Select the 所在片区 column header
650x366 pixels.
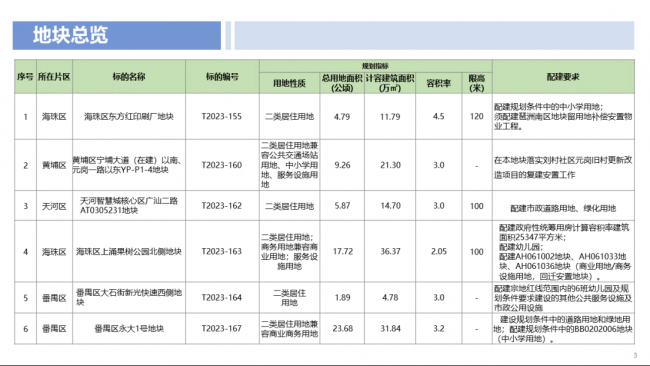tap(54, 77)
